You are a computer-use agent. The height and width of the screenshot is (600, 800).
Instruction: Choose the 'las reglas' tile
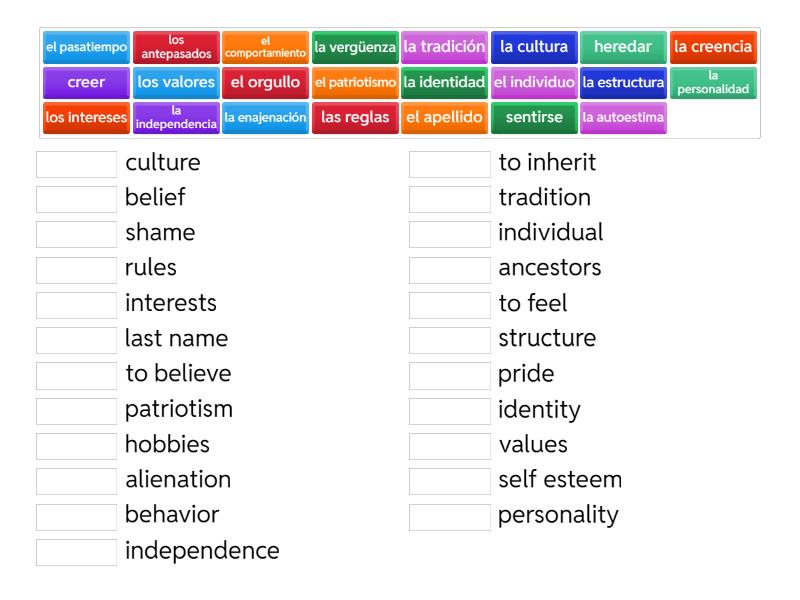pyautogui.click(x=355, y=117)
